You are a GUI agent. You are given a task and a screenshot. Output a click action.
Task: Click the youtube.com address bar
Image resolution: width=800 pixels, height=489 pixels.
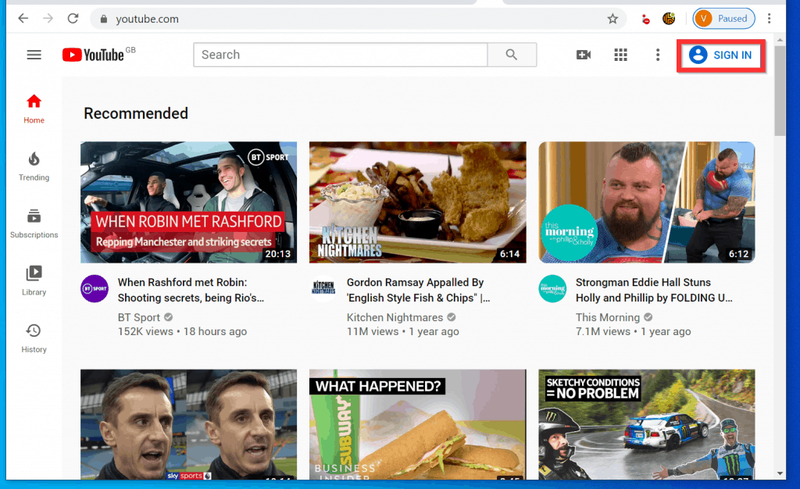point(357,19)
